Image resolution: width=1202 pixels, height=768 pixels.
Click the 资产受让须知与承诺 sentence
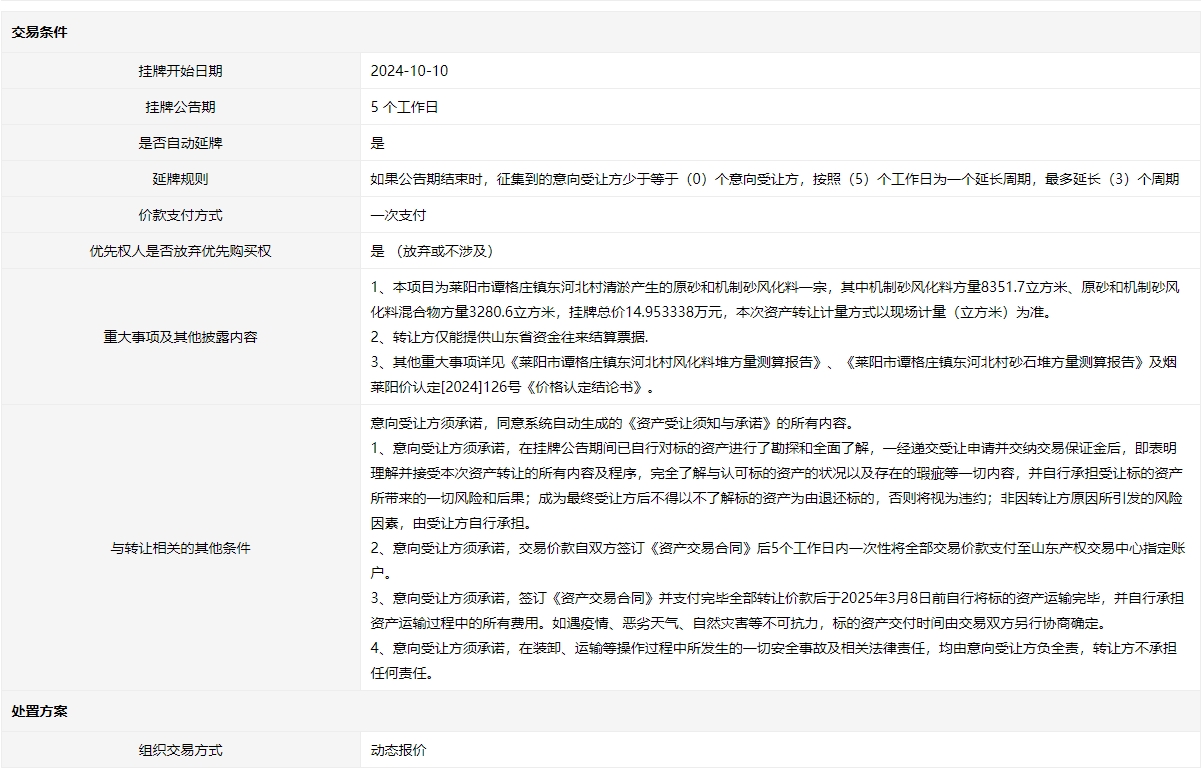[612, 423]
